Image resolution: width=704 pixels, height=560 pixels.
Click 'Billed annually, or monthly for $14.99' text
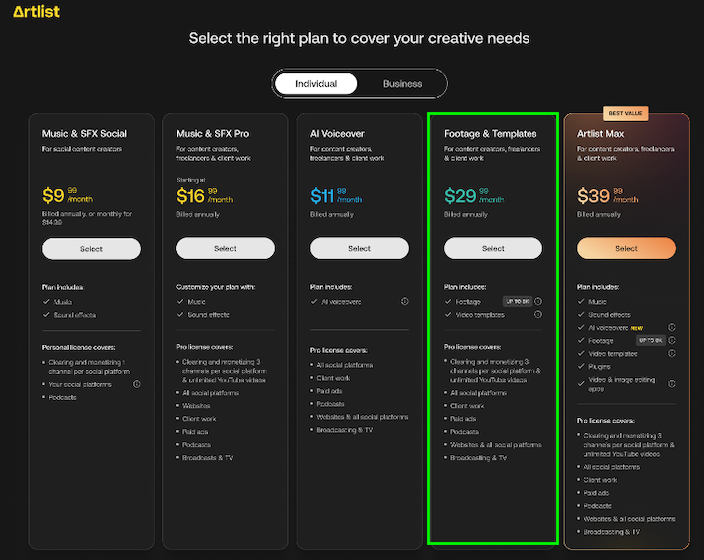(x=87, y=218)
